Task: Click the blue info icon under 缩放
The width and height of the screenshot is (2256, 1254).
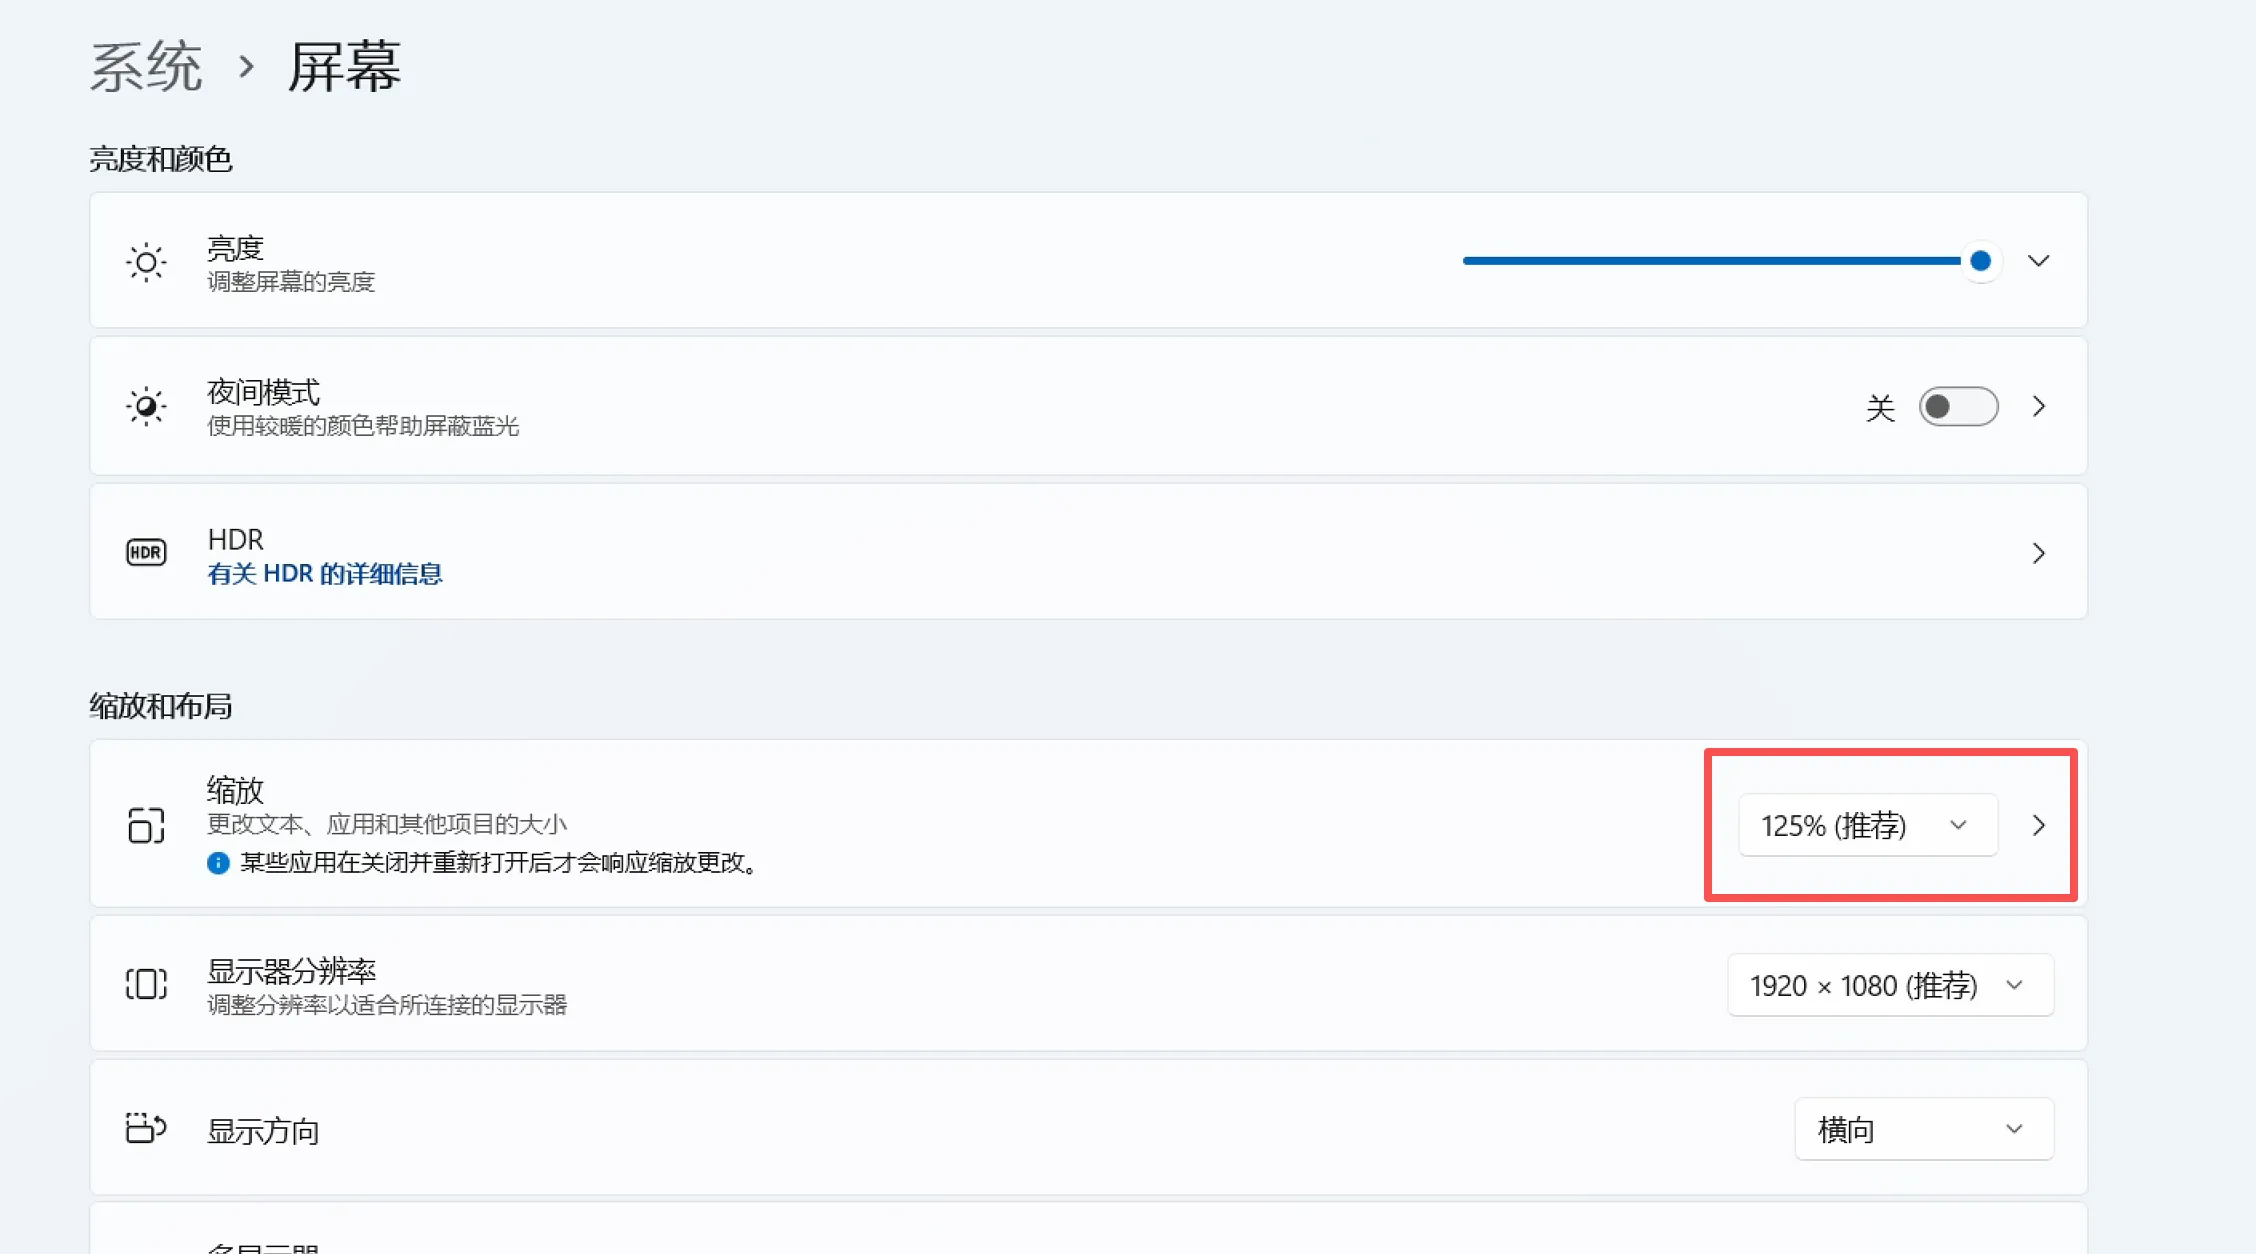Action: tap(218, 863)
